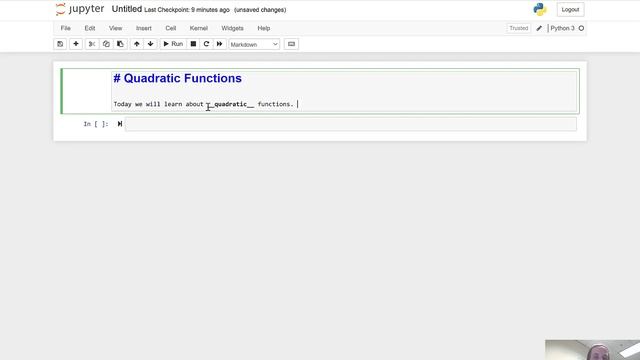Image resolution: width=640 pixels, height=360 pixels.
Task: Open the Widgets menu
Action: click(232, 28)
